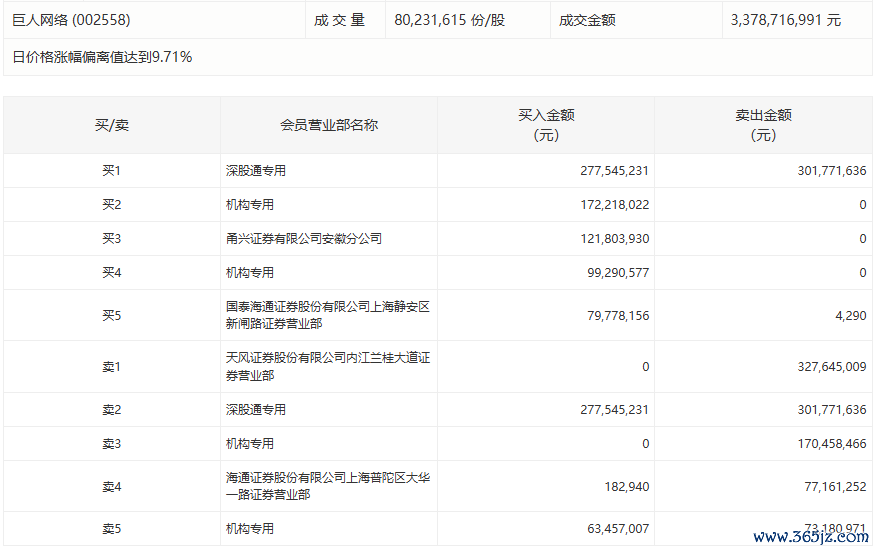Select 深股通专用 in the 买1 row
This screenshot has height=552, width=876.
point(256,171)
